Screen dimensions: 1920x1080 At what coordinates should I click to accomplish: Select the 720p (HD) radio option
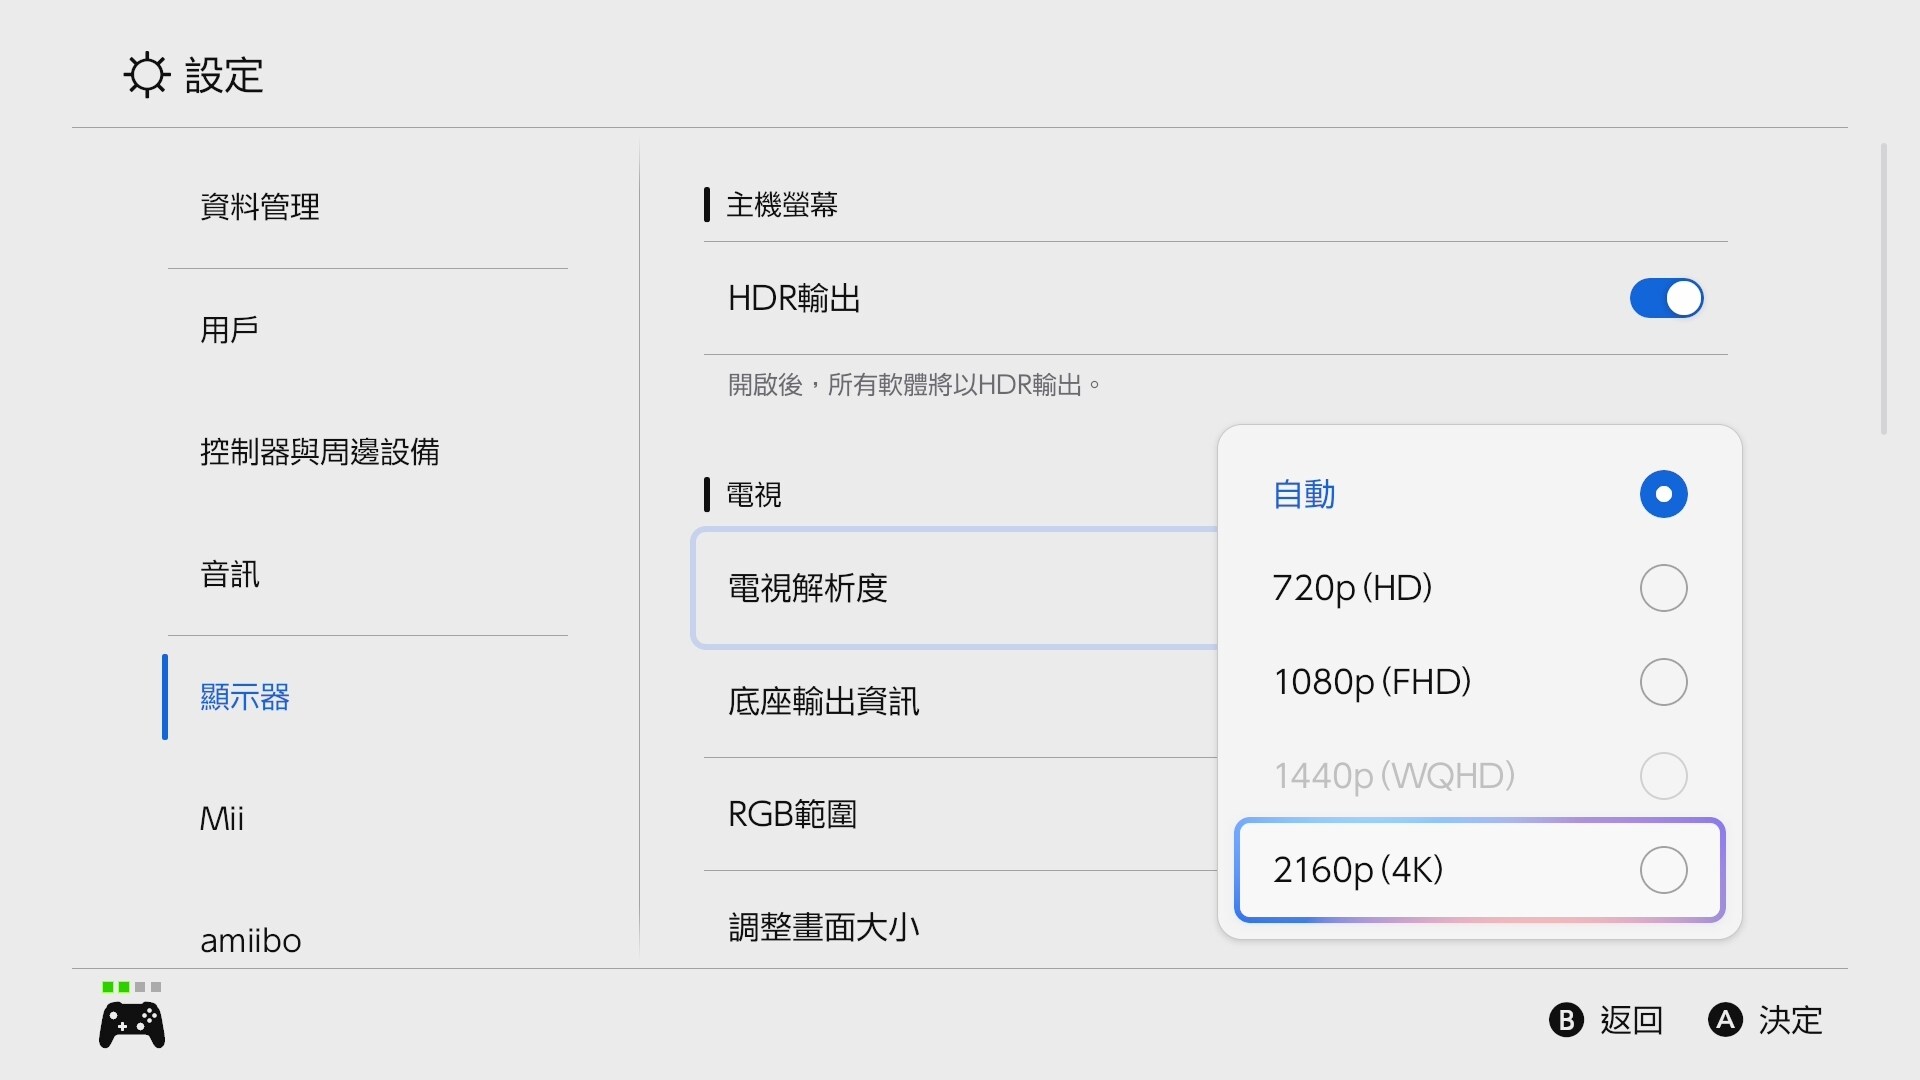(x=1663, y=588)
